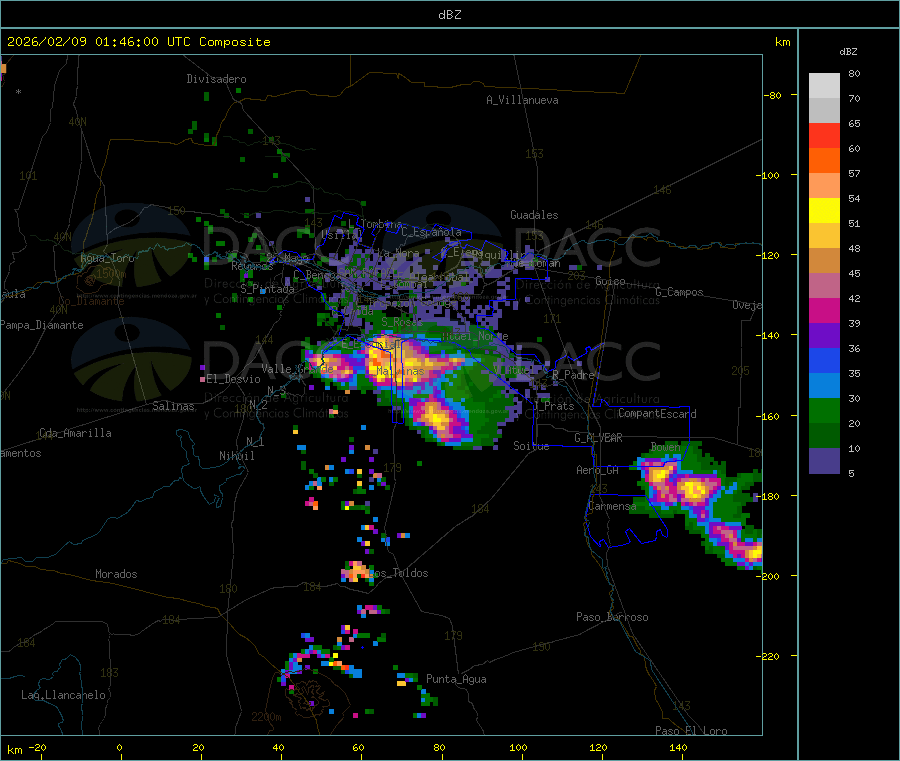The image size is (900, 761).
Task: Pick the blue 36 dBZ legend swatch
Action: [824, 360]
